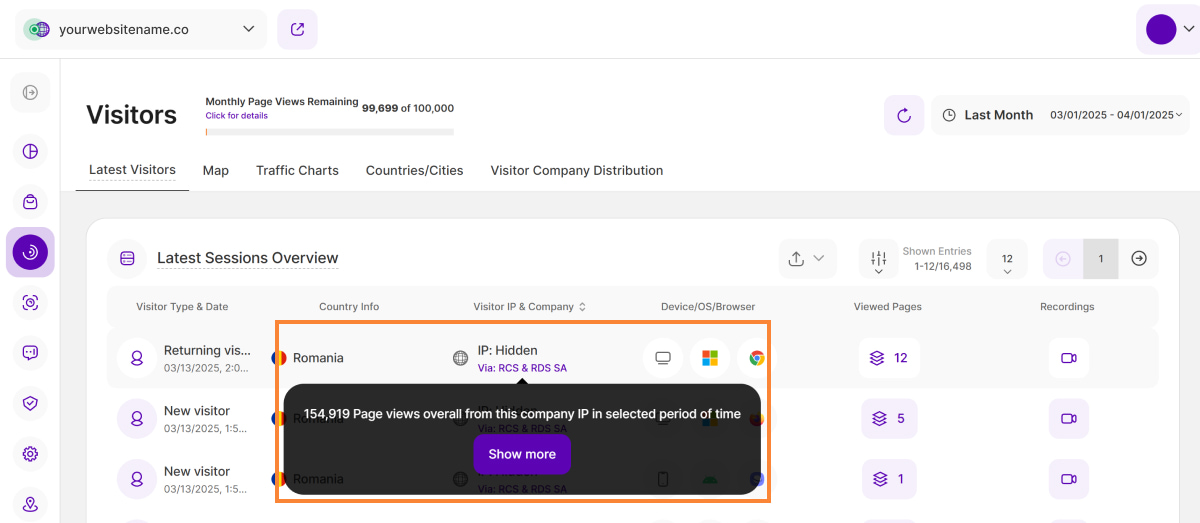Open the table filter settings dropdown
Image resolution: width=1200 pixels, height=523 pixels.
coord(878,259)
